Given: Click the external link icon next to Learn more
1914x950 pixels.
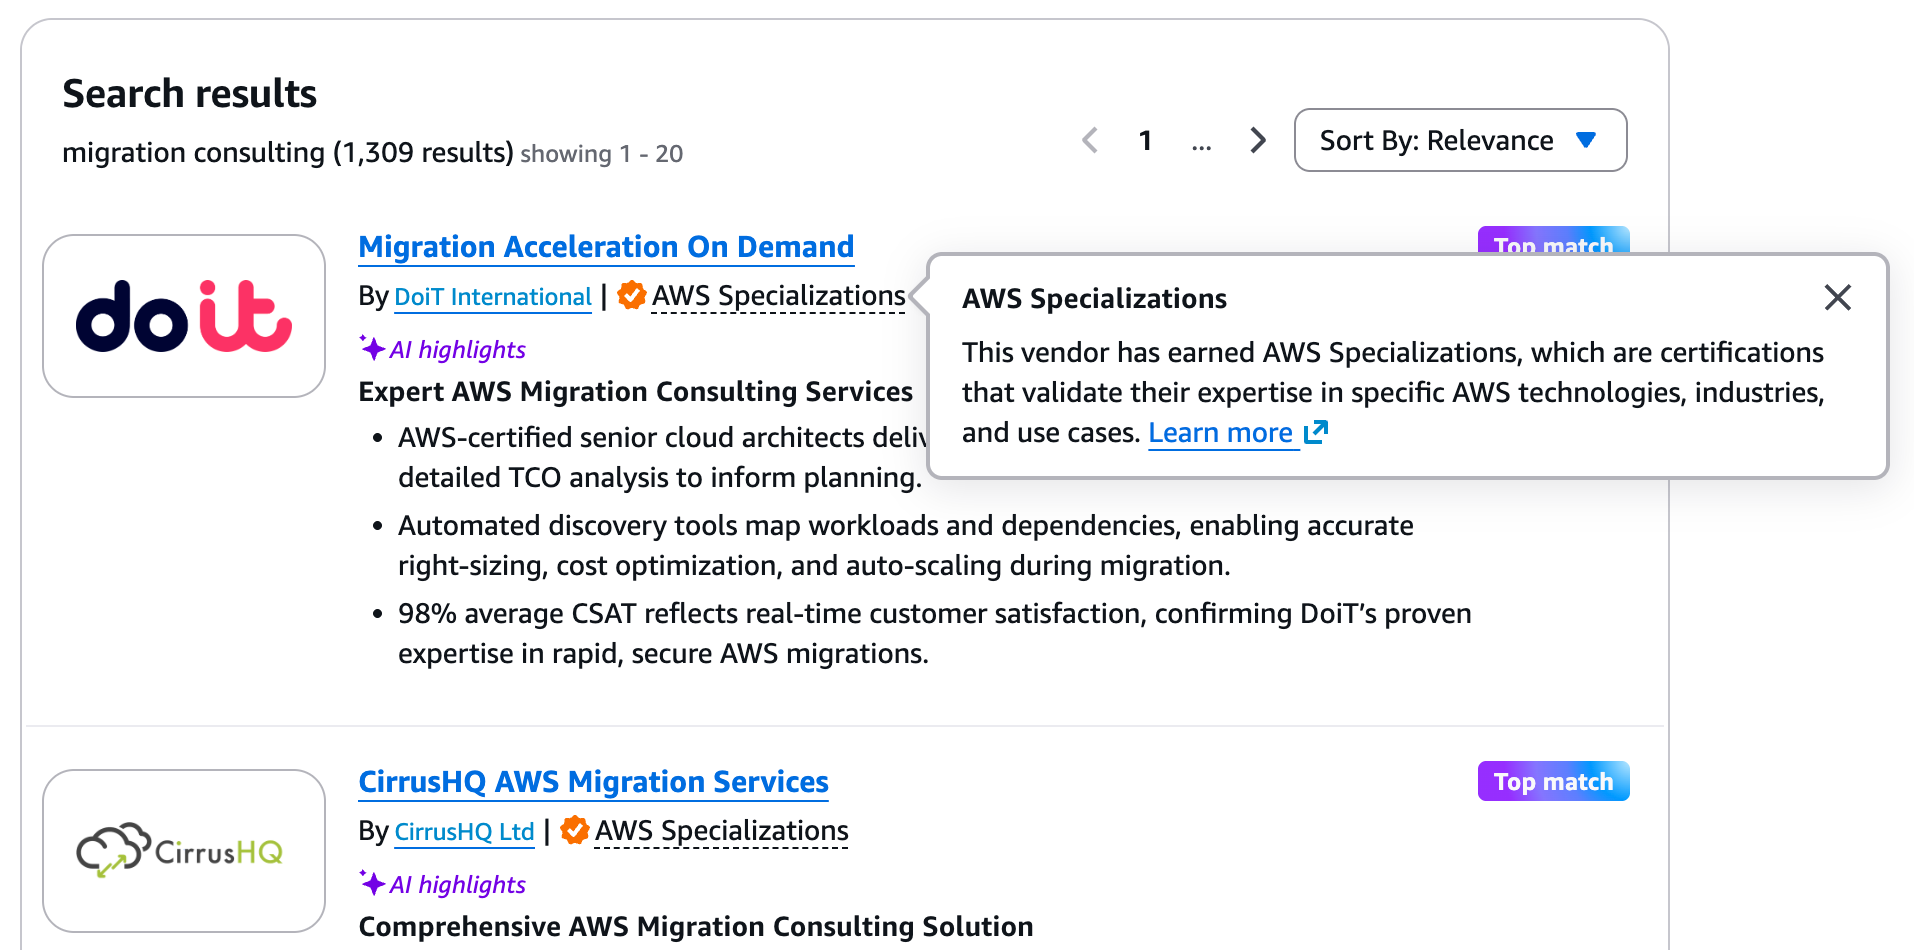Looking at the screenshot, I should 1317,431.
